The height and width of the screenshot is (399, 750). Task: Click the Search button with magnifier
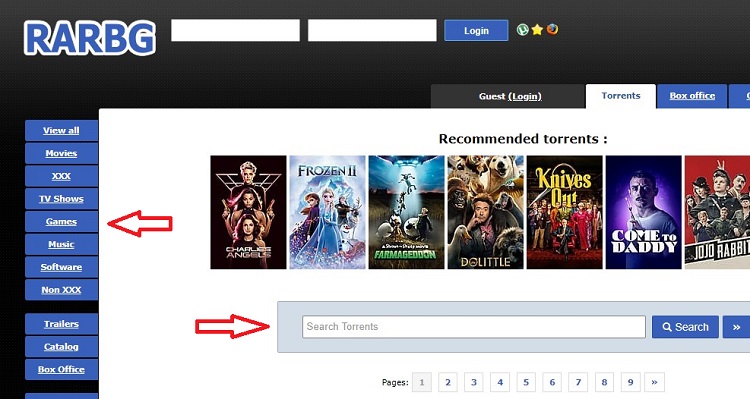(685, 327)
